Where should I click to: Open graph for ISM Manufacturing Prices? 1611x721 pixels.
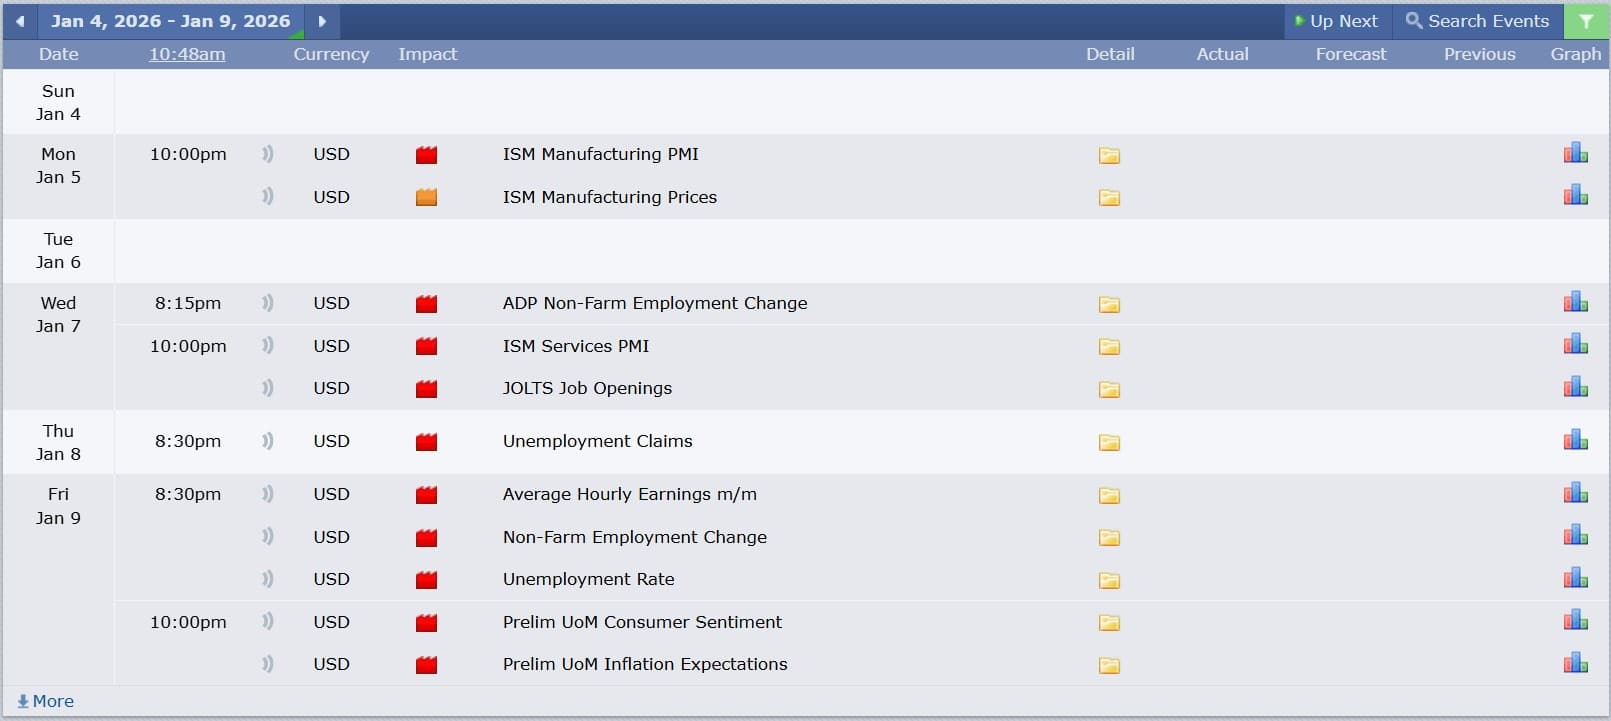1575,195
